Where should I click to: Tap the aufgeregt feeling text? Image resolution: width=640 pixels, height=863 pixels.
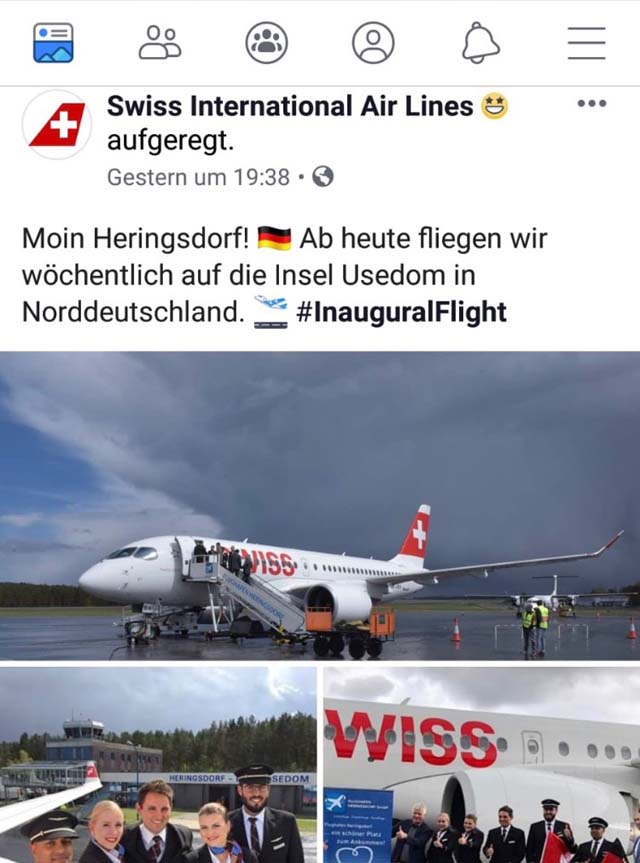pyautogui.click(x=171, y=141)
